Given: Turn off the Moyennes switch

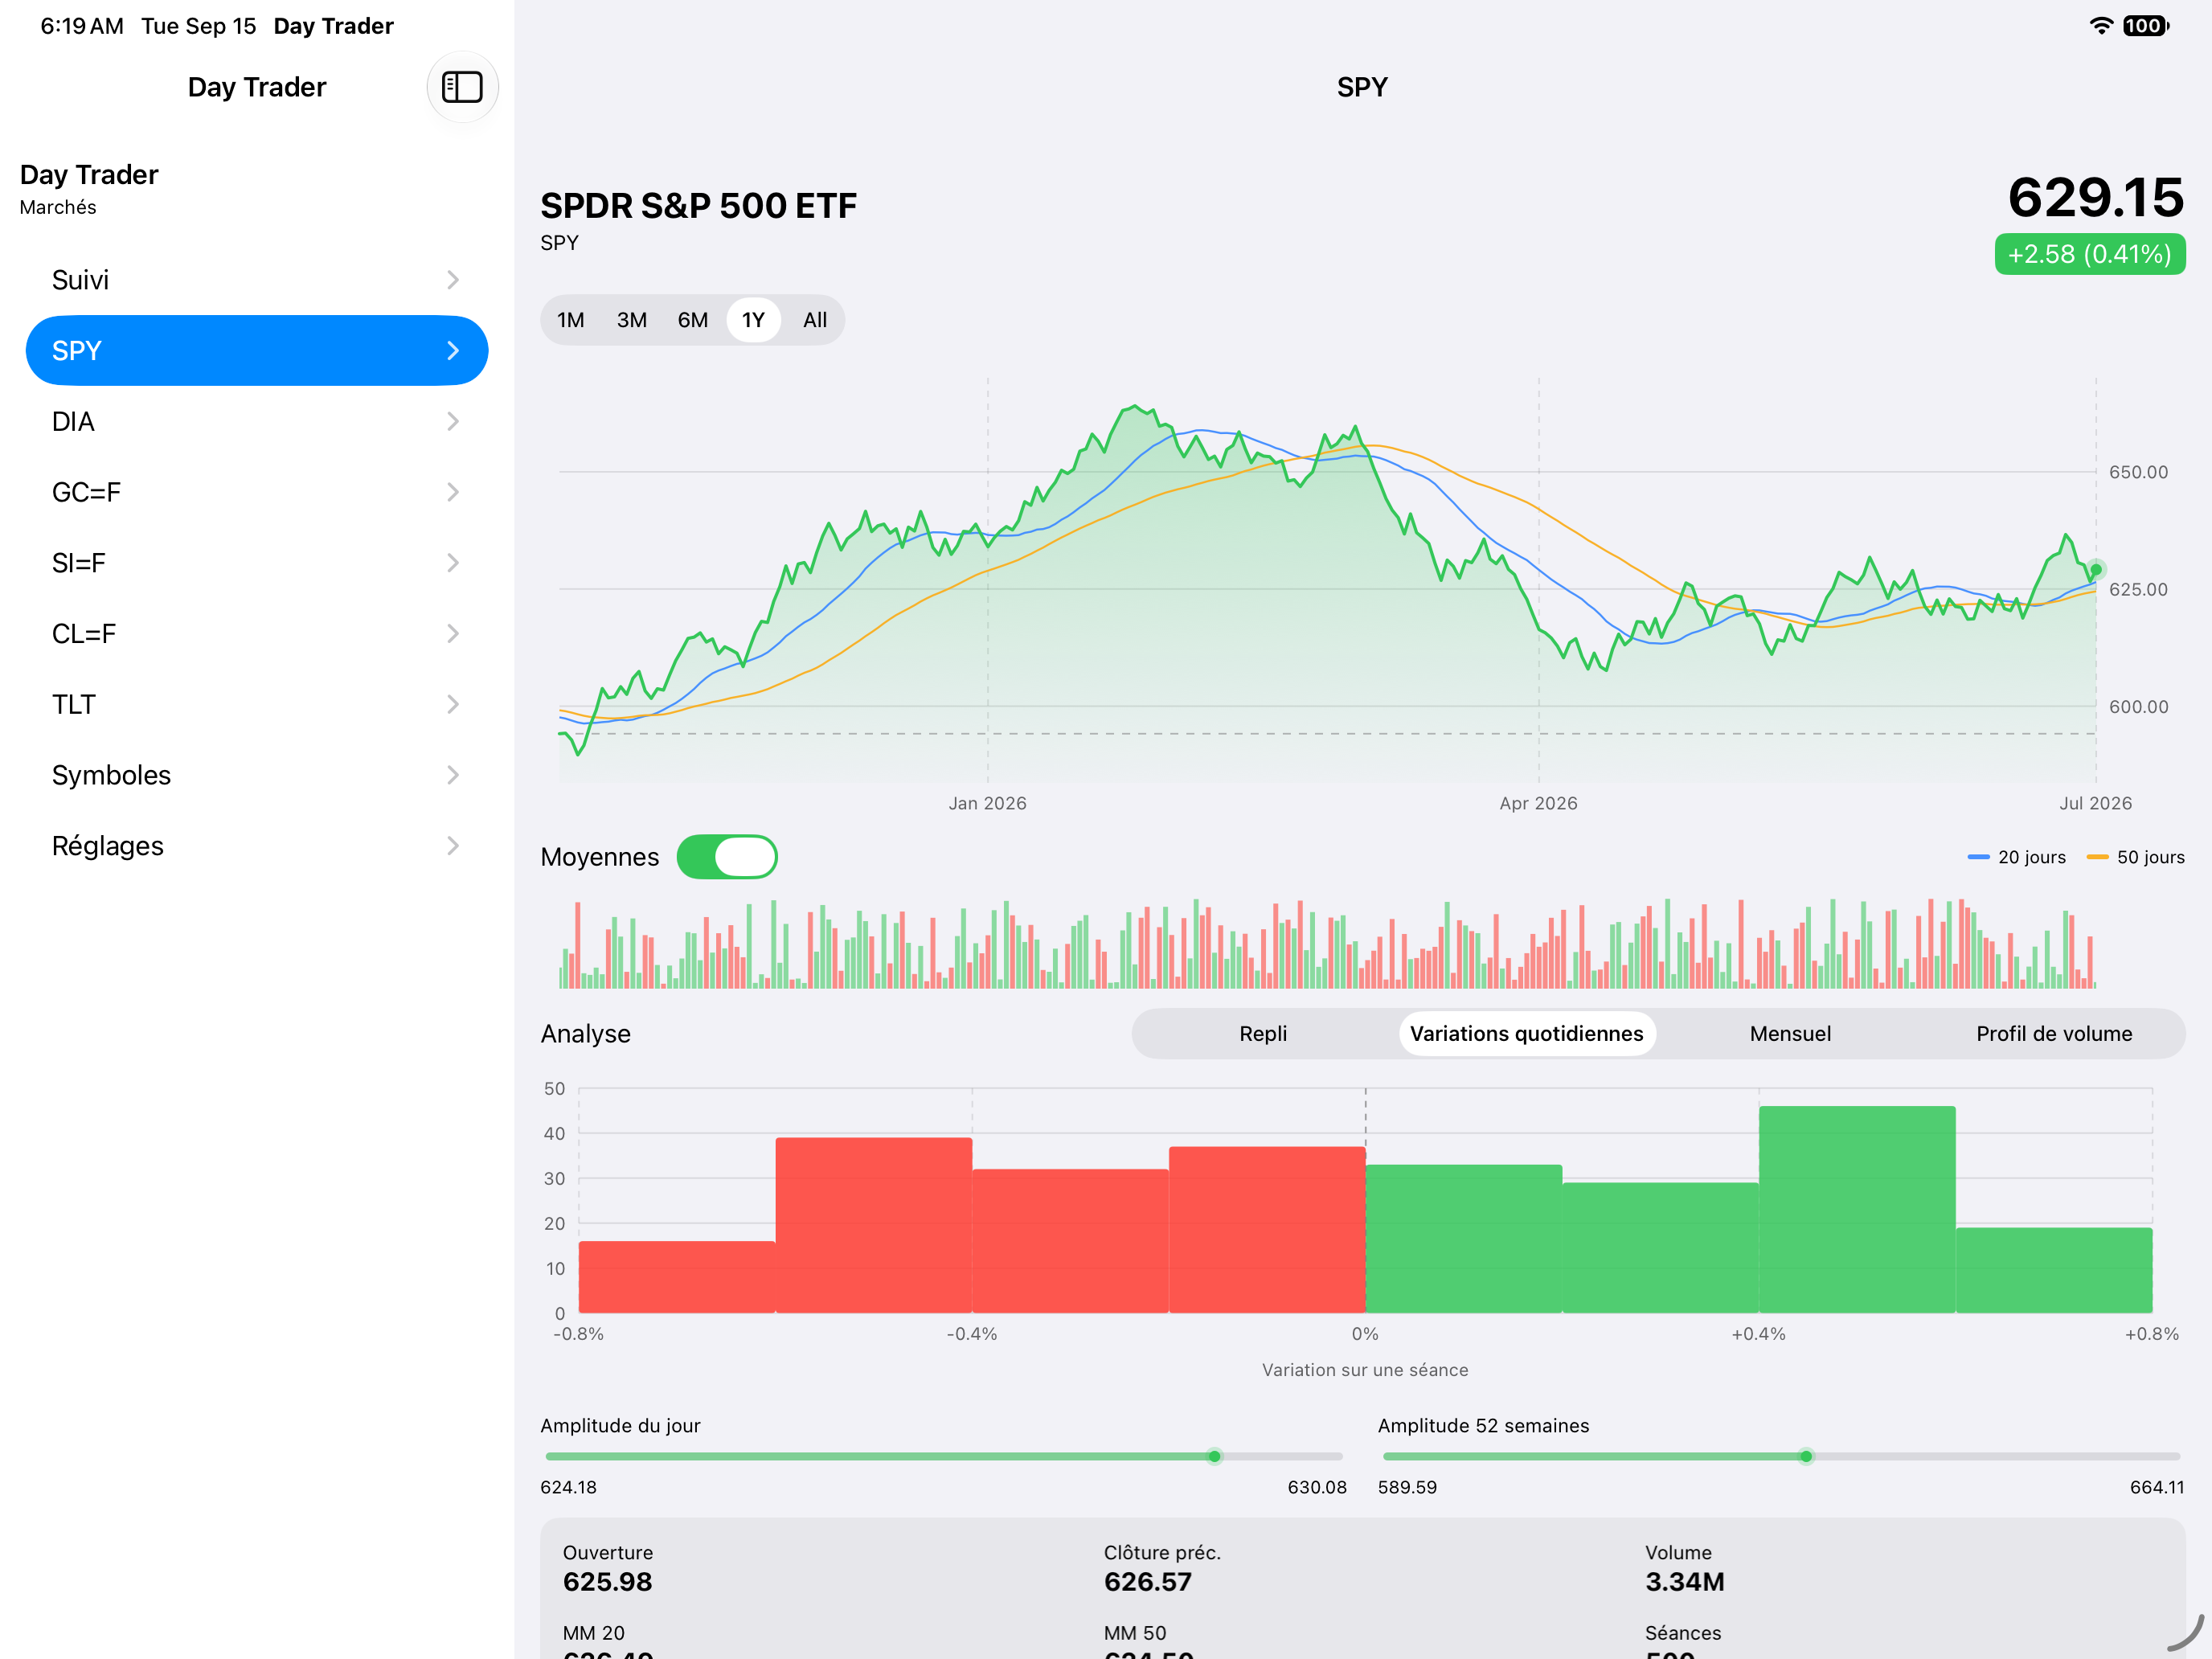Looking at the screenshot, I should [727, 857].
